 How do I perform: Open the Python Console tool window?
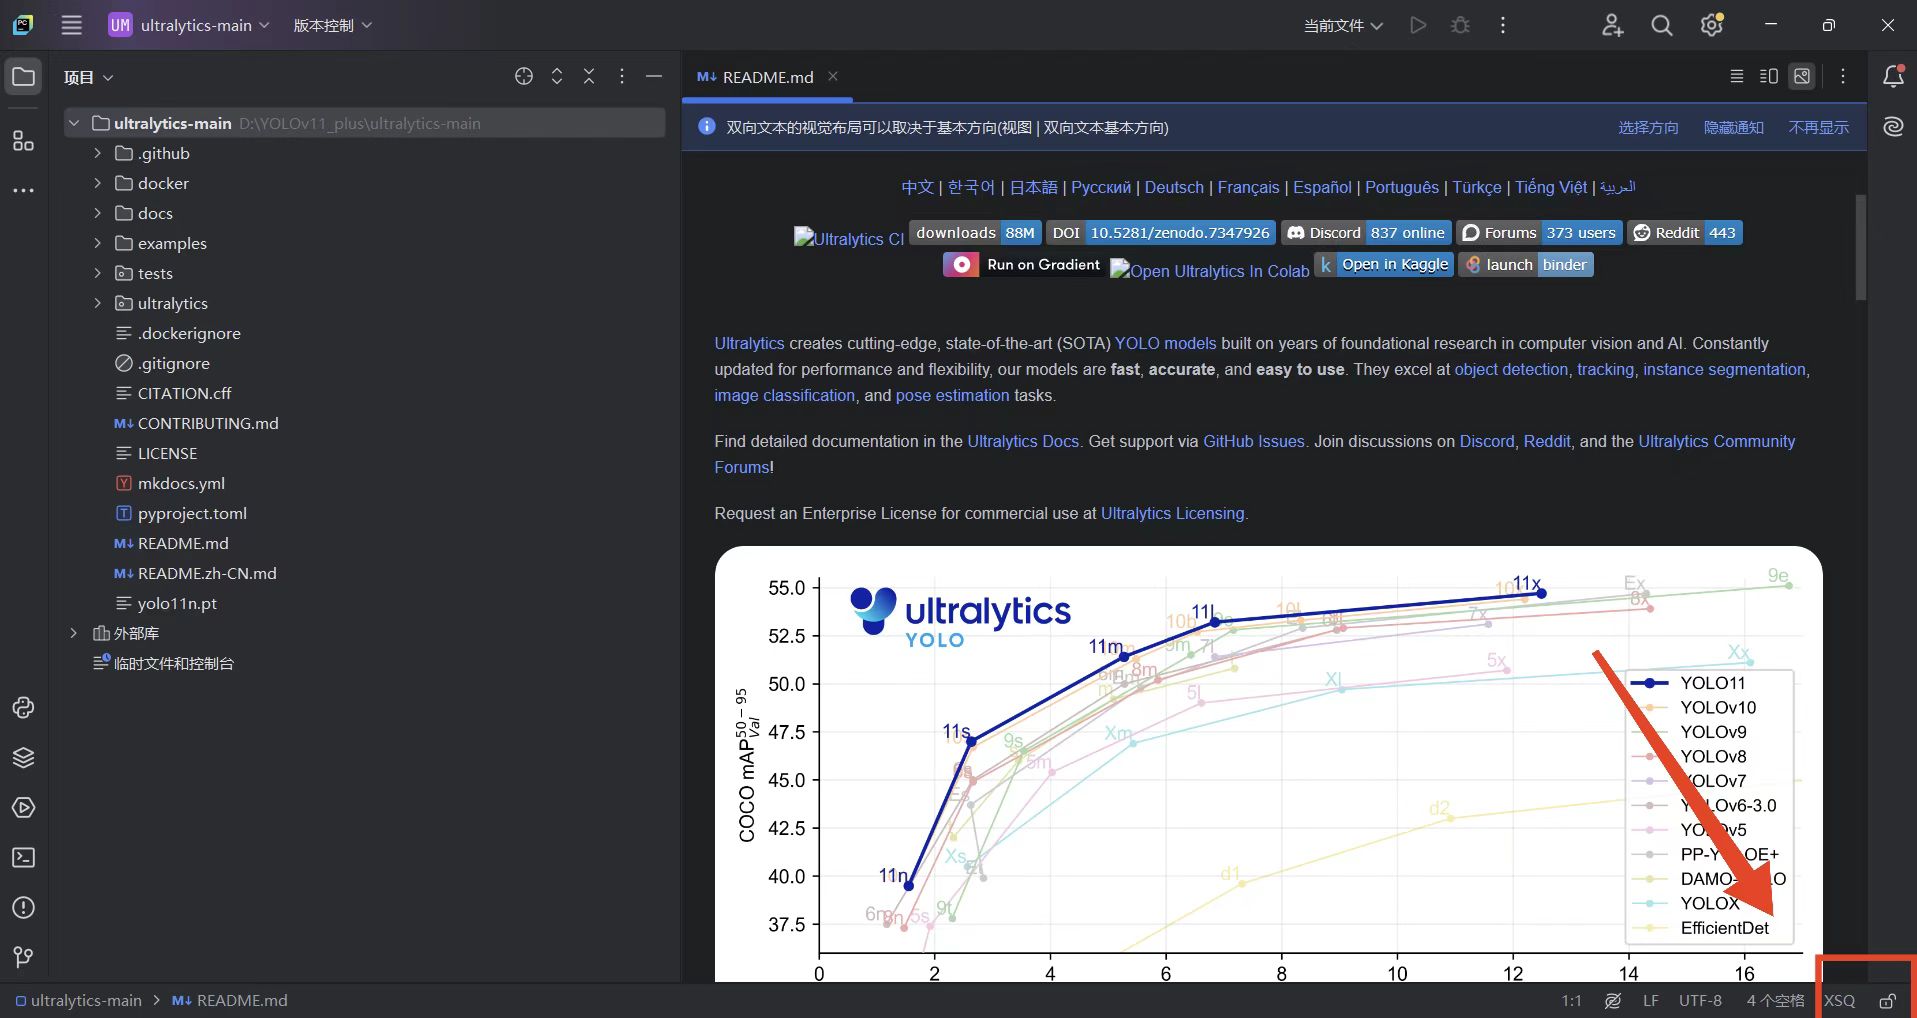tap(23, 708)
